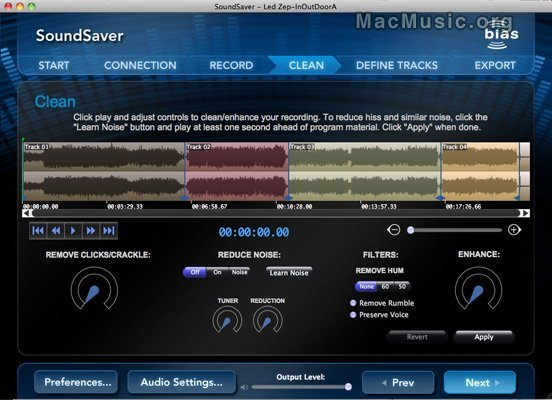Open Audio Settings dialog
The width and height of the screenshot is (552, 400).
point(182,382)
